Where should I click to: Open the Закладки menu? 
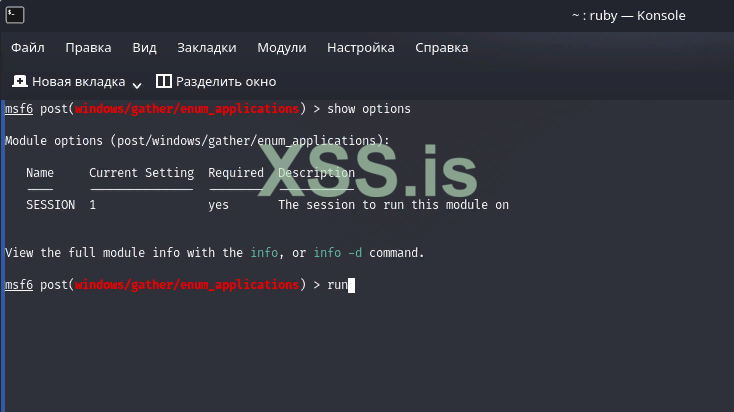point(207,48)
